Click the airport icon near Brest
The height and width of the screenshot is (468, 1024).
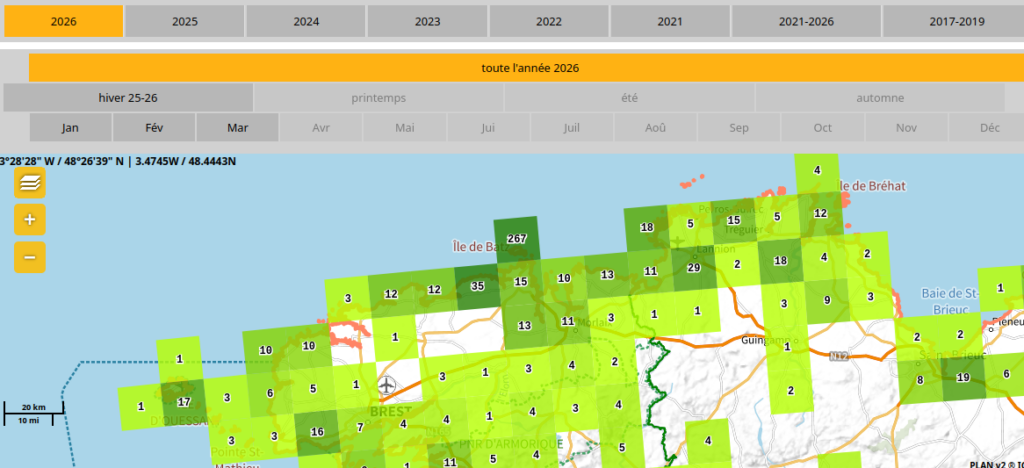click(x=387, y=384)
